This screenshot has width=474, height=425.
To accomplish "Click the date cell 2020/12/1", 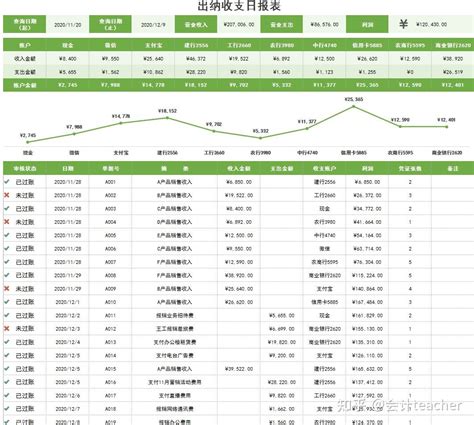I will point(68,302).
